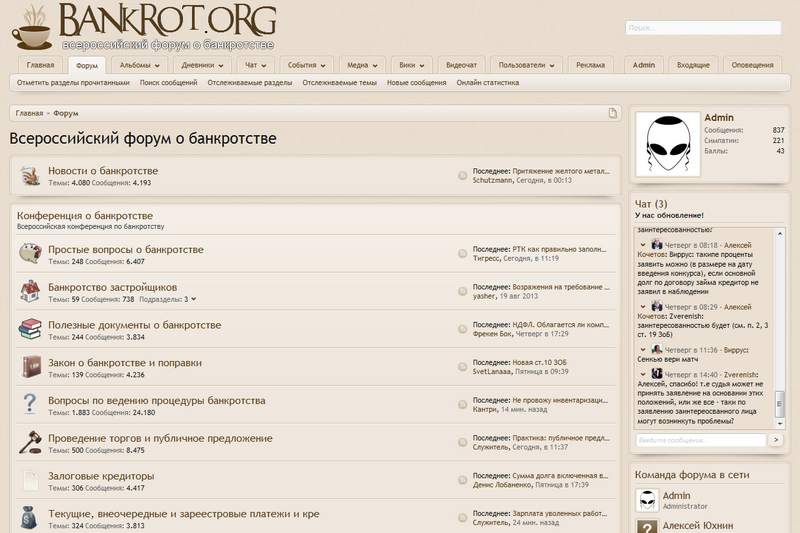Expand the Пользователи menu arrow
This screenshot has width=800, height=533.
click(x=553, y=65)
